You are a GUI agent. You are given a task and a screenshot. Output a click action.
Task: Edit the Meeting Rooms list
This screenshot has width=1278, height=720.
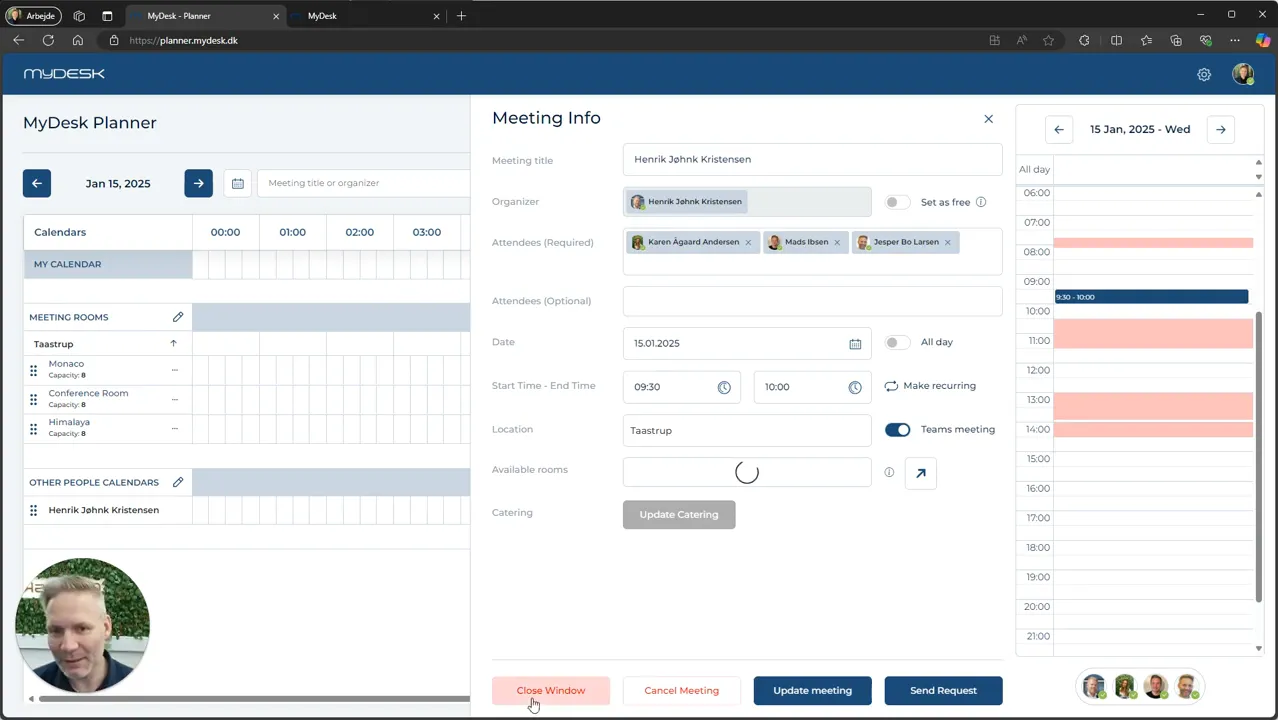tap(178, 317)
